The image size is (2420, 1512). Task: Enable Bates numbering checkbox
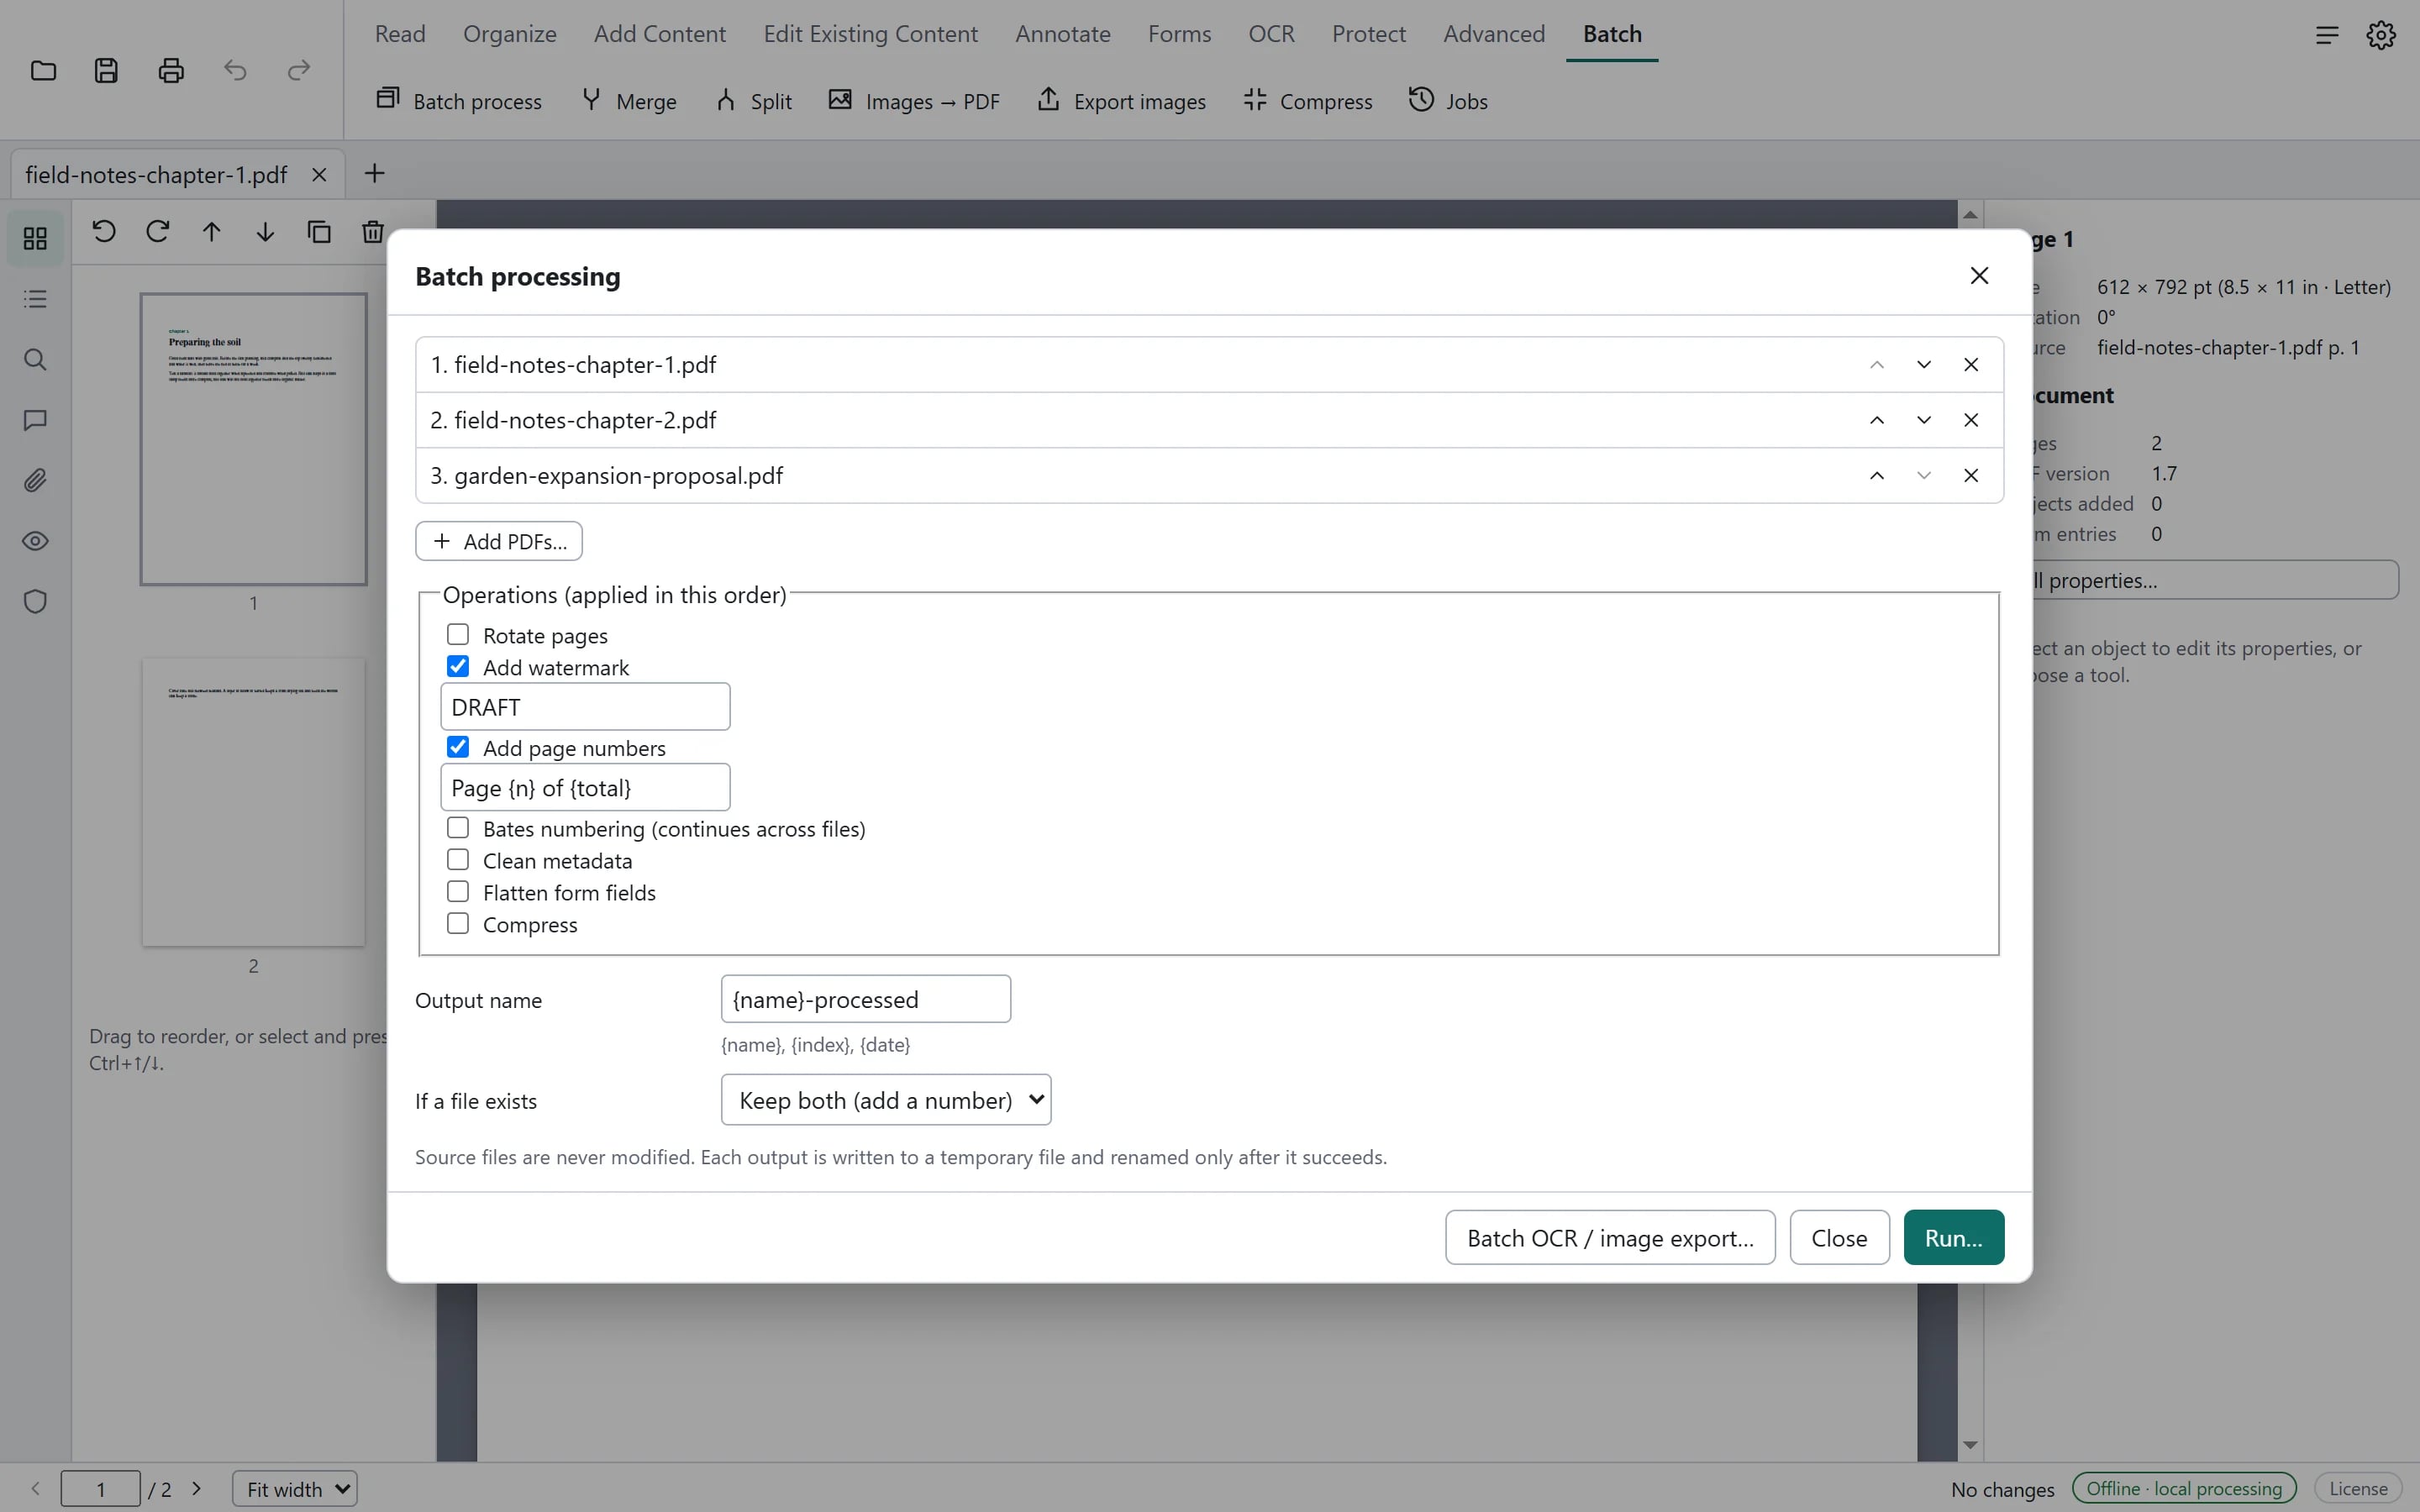click(458, 828)
